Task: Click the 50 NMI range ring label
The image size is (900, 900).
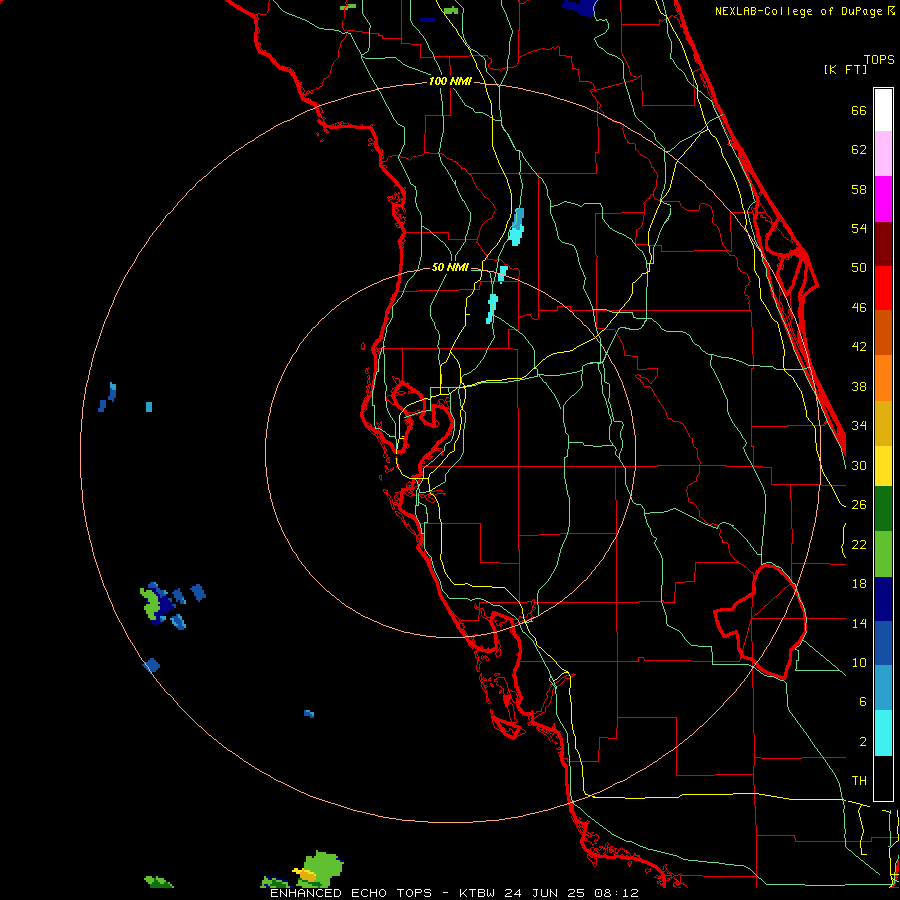Action: (x=450, y=267)
